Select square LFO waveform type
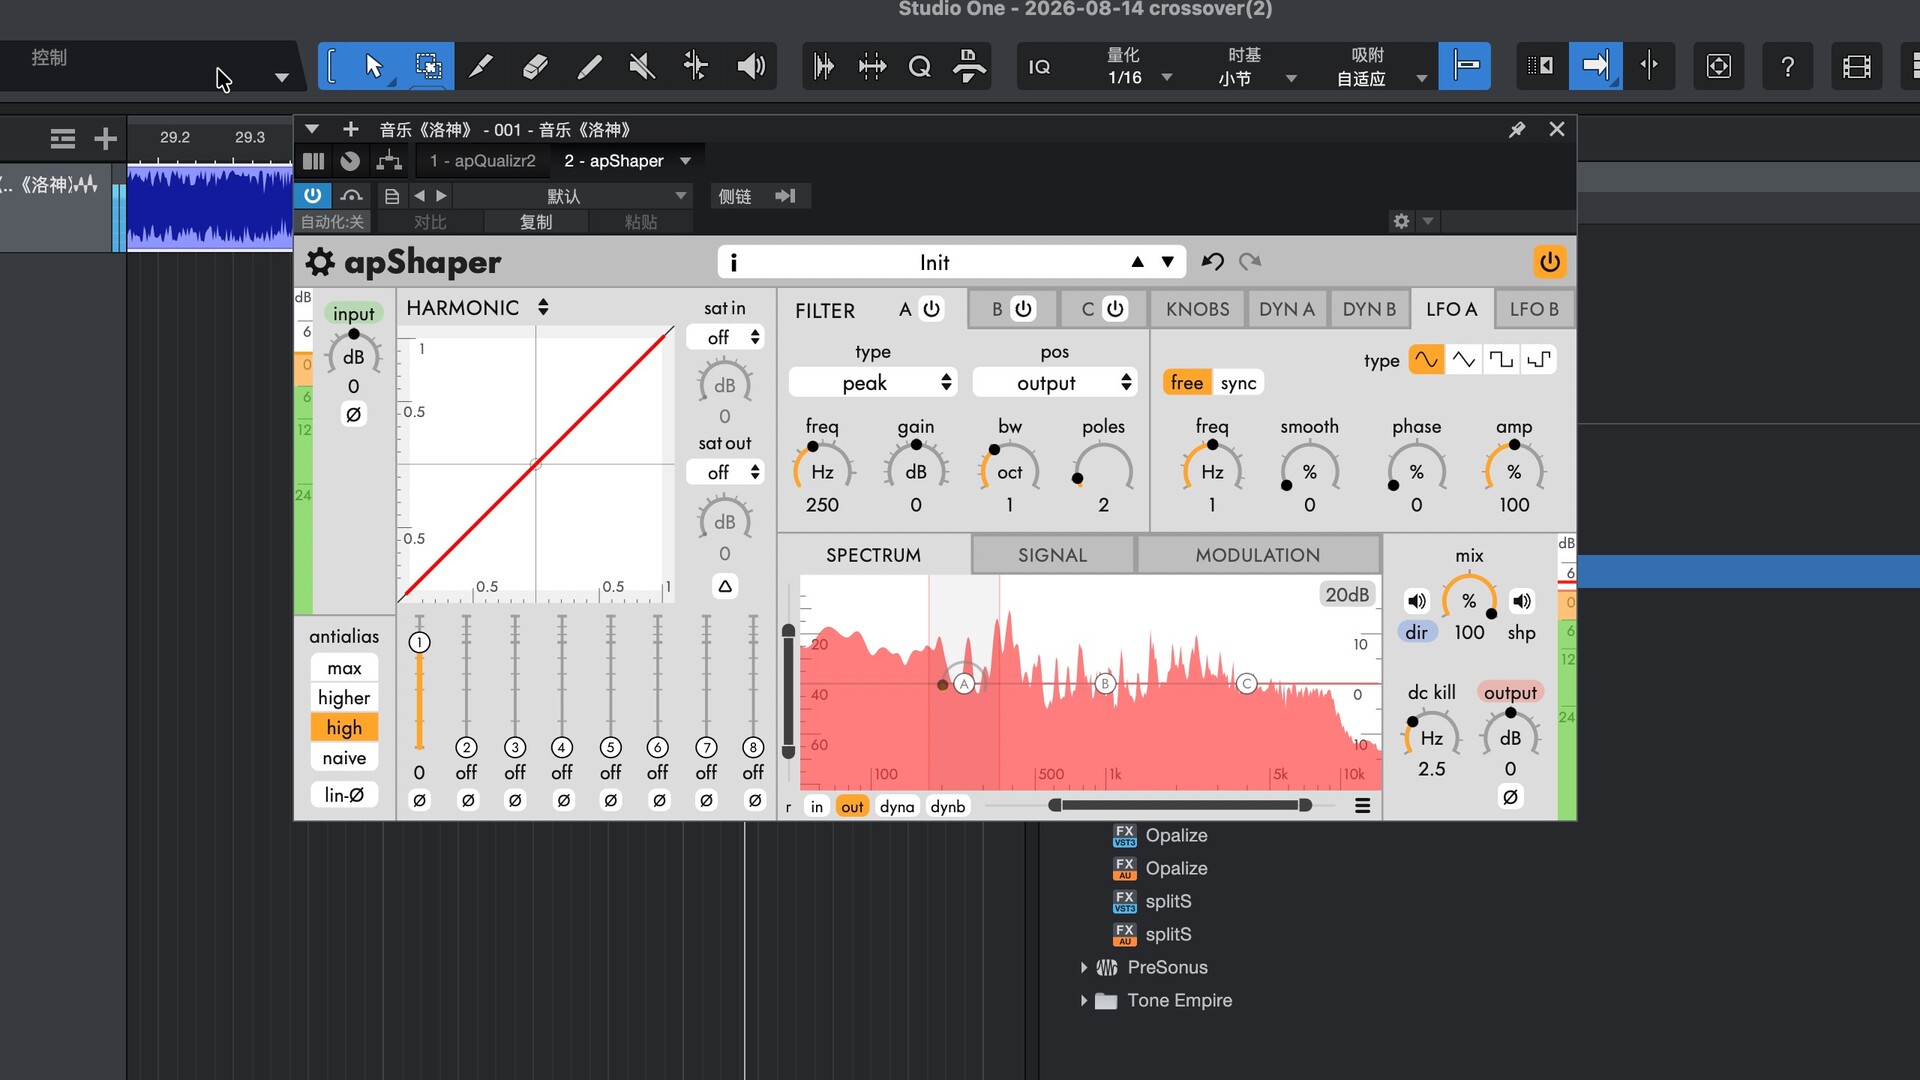This screenshot has height=1080, width=1920. click(x=1501, y=360)
